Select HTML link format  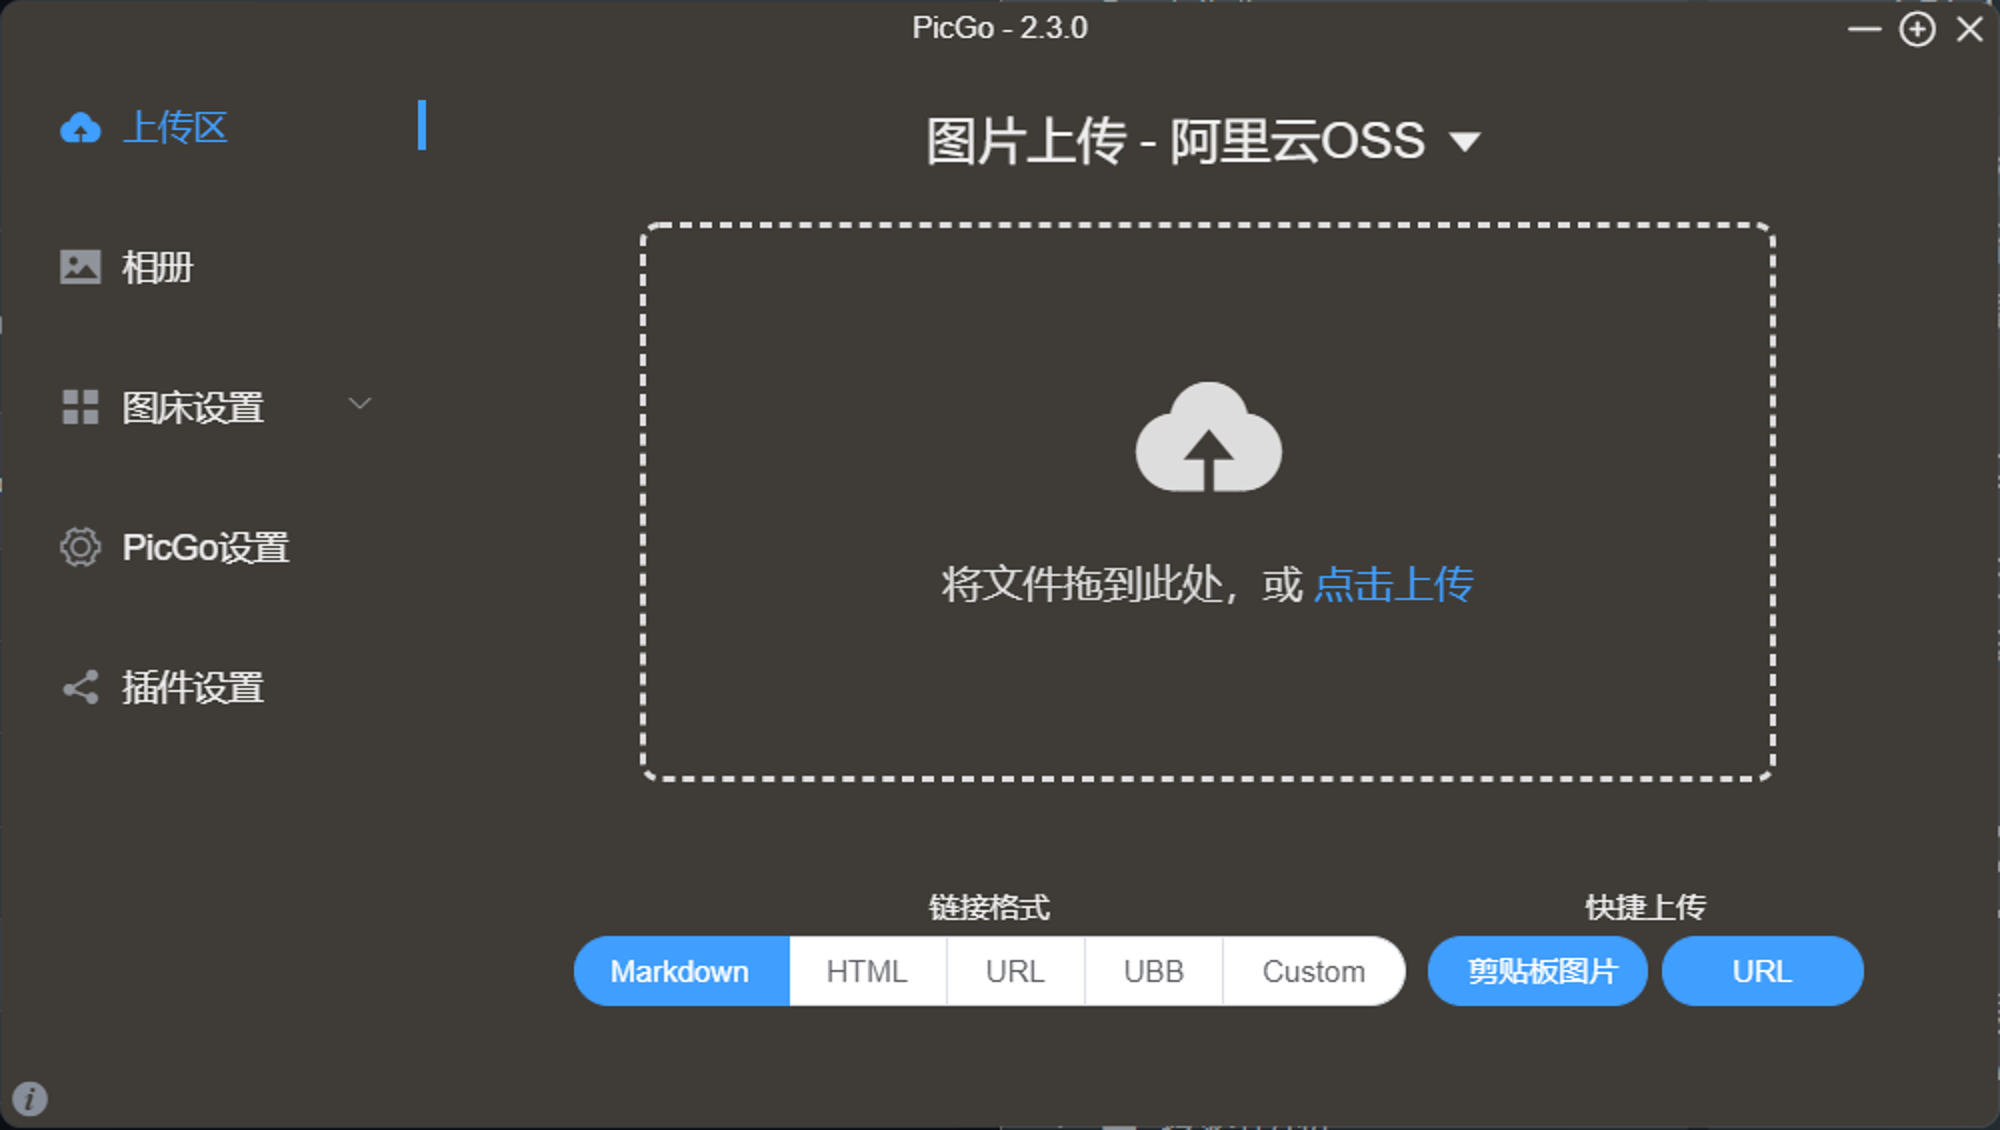867,971
